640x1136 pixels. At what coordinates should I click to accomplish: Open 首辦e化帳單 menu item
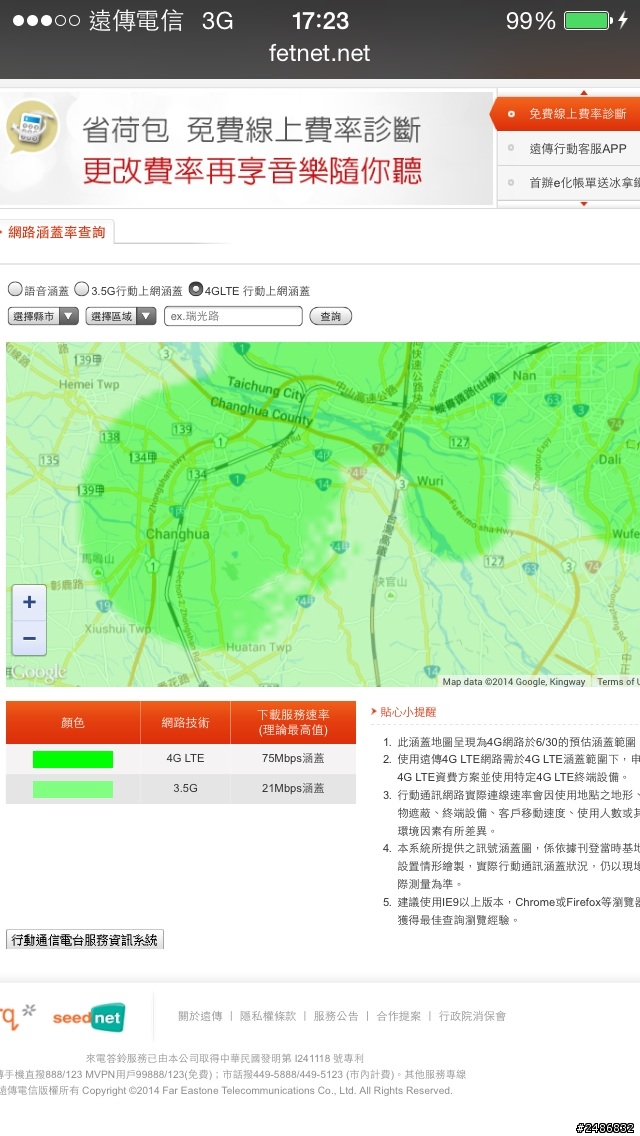568,183
